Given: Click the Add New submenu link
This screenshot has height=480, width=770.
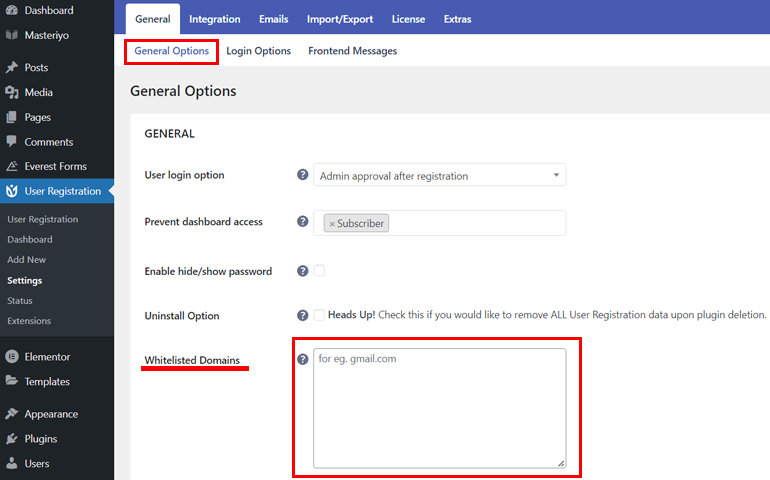Looking at the screenshot, I should tap(27, 259).
